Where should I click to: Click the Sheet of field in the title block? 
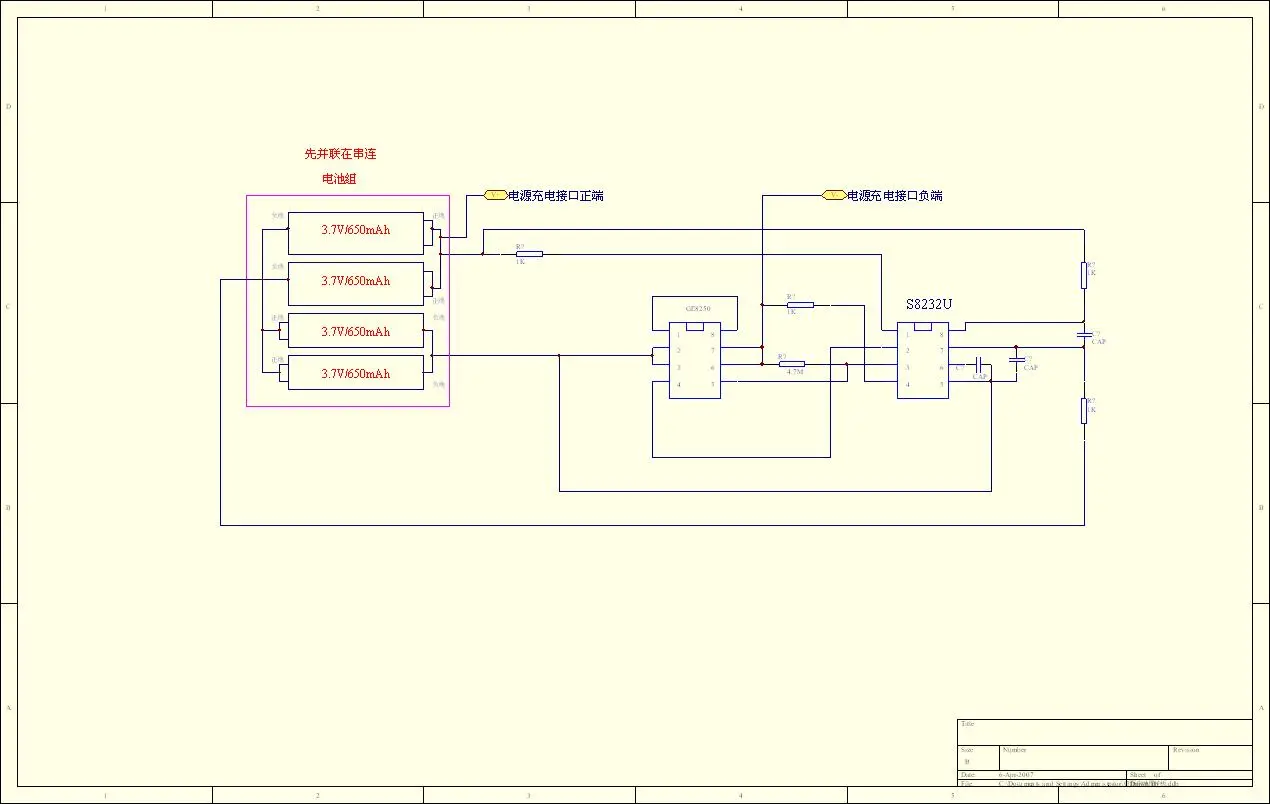point(1189,775)
